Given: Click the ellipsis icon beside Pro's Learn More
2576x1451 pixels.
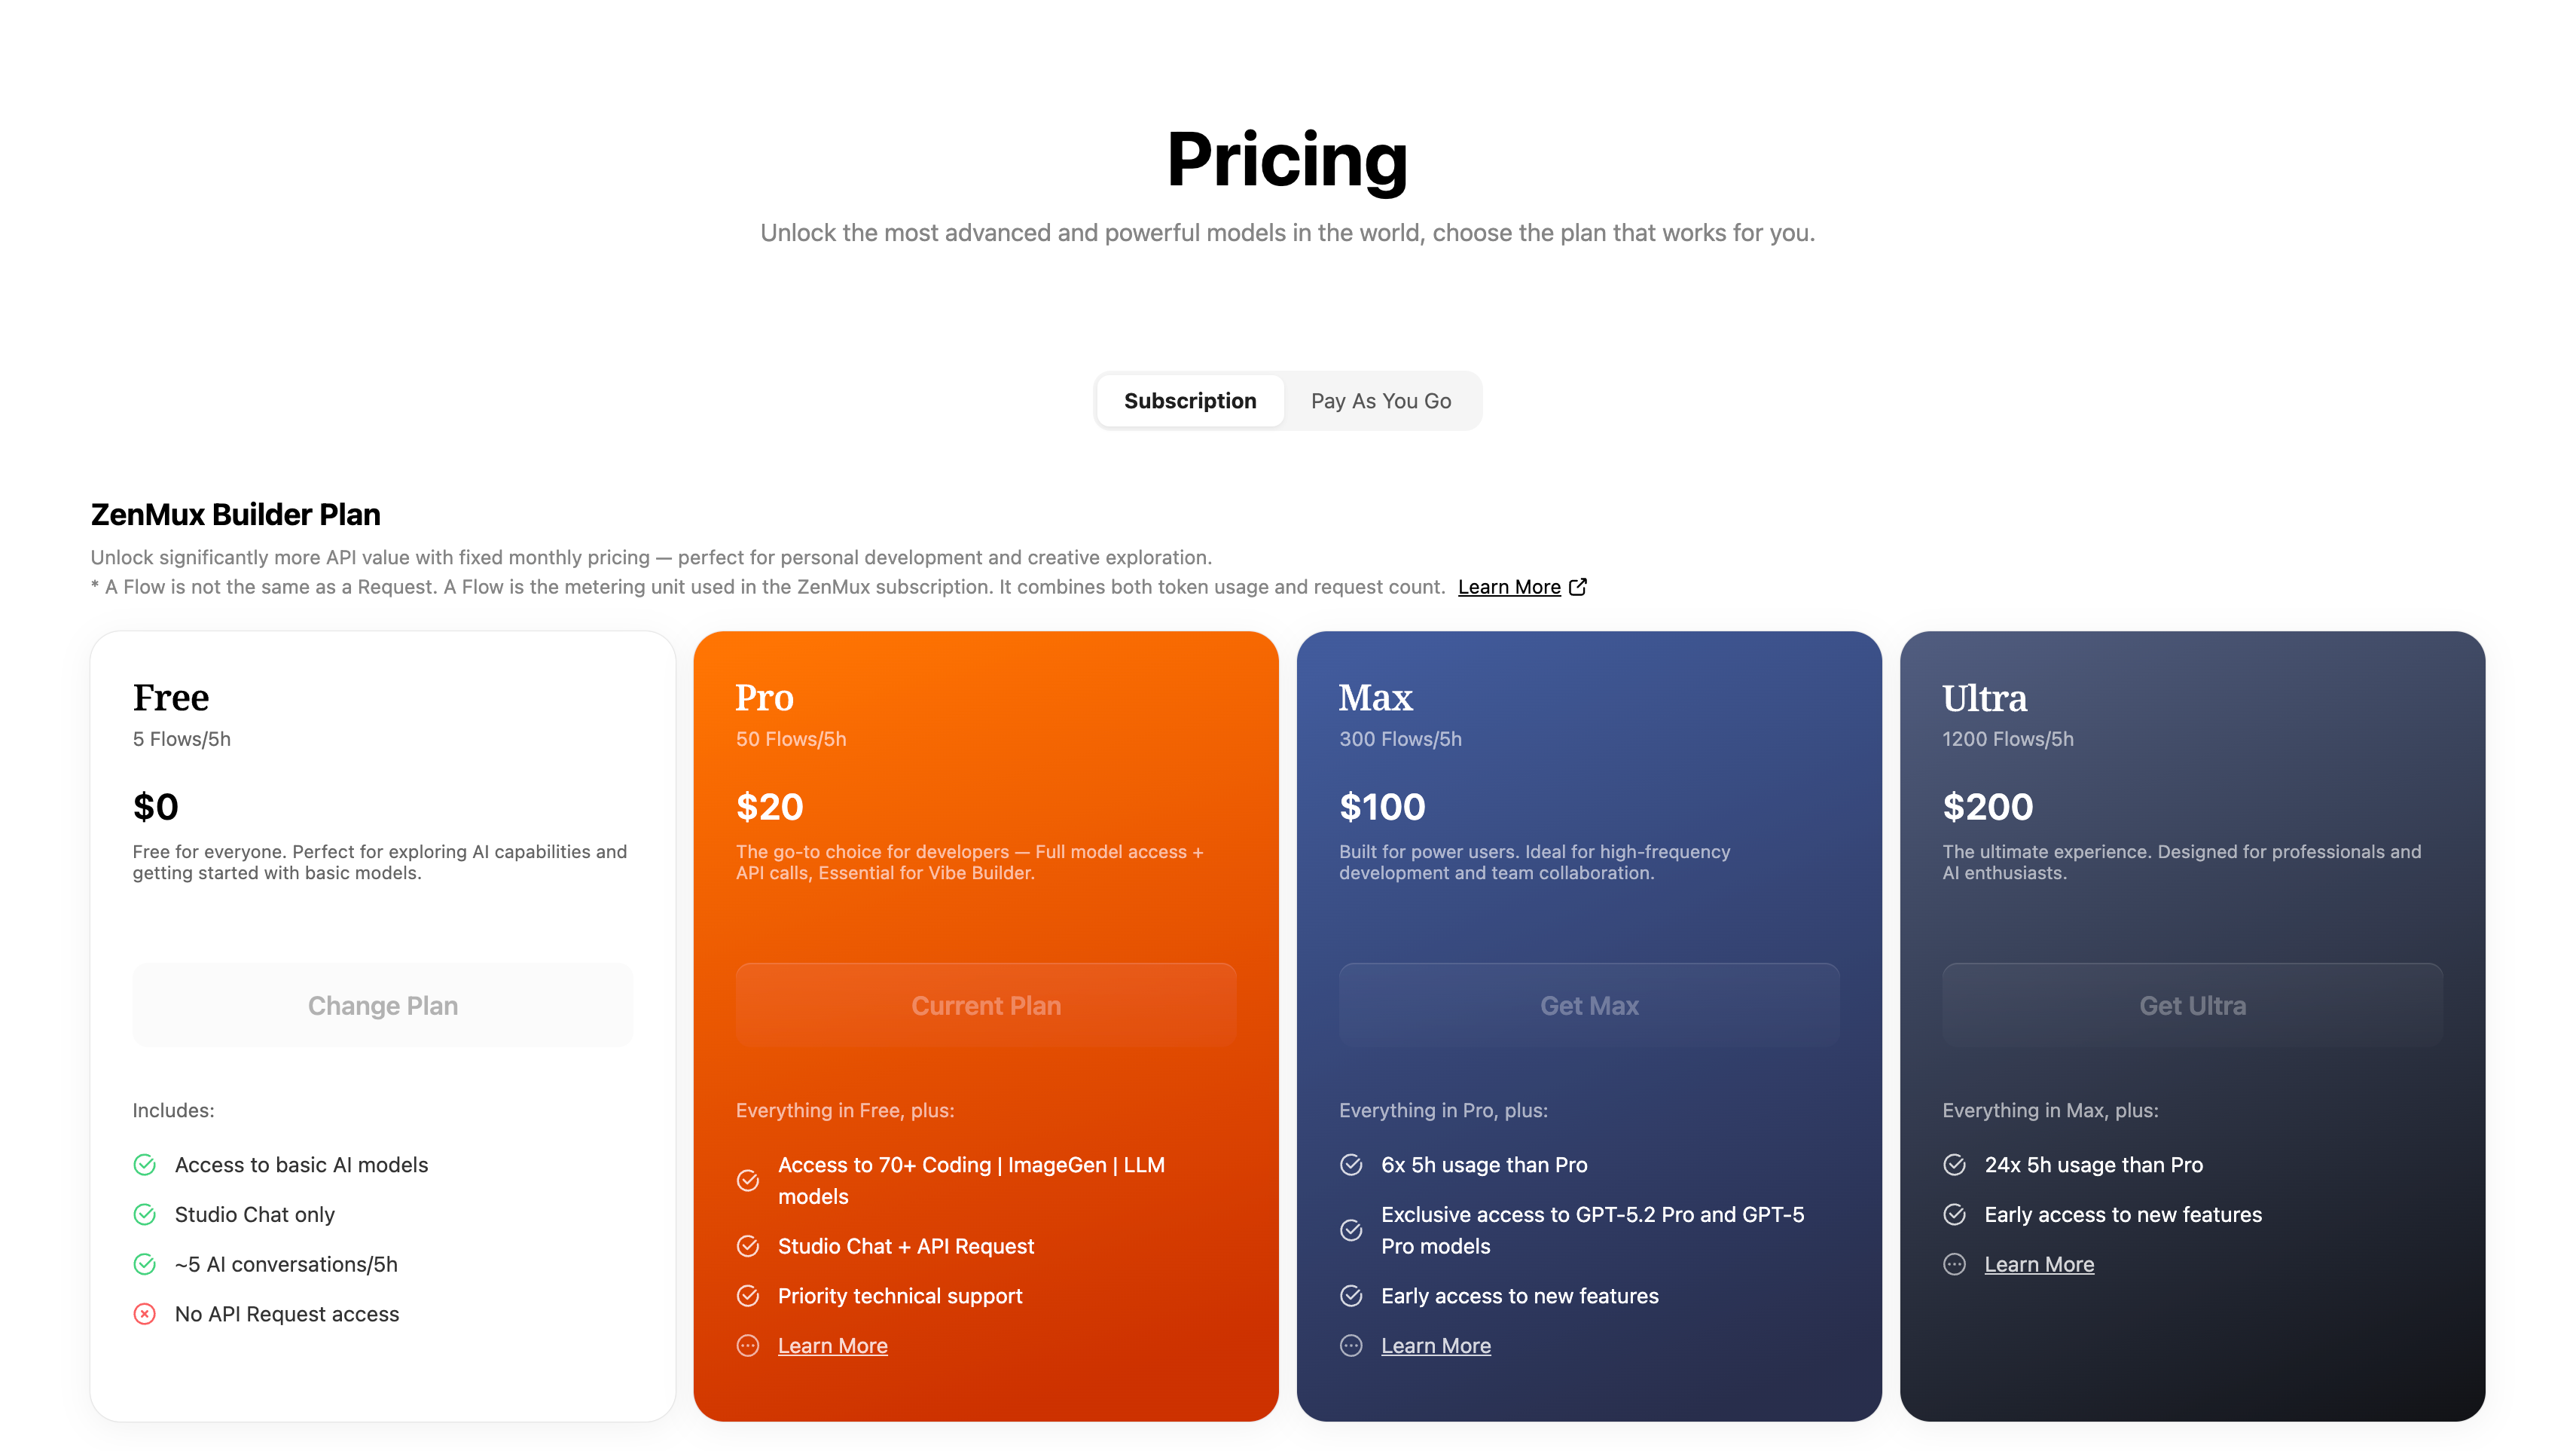Looking at the screenshot, I should click(748, 1346).
